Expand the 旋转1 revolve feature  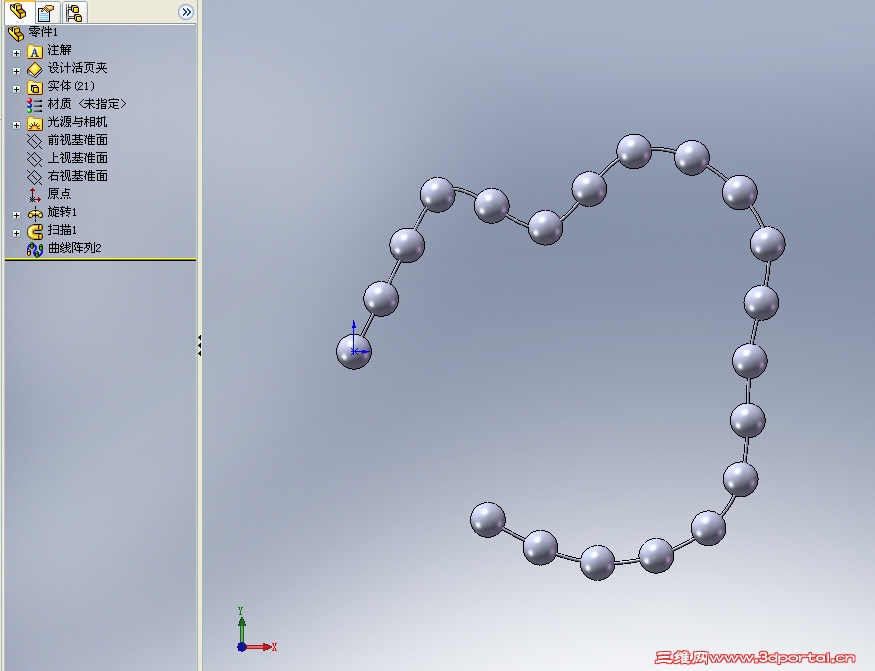pos(16,215)
